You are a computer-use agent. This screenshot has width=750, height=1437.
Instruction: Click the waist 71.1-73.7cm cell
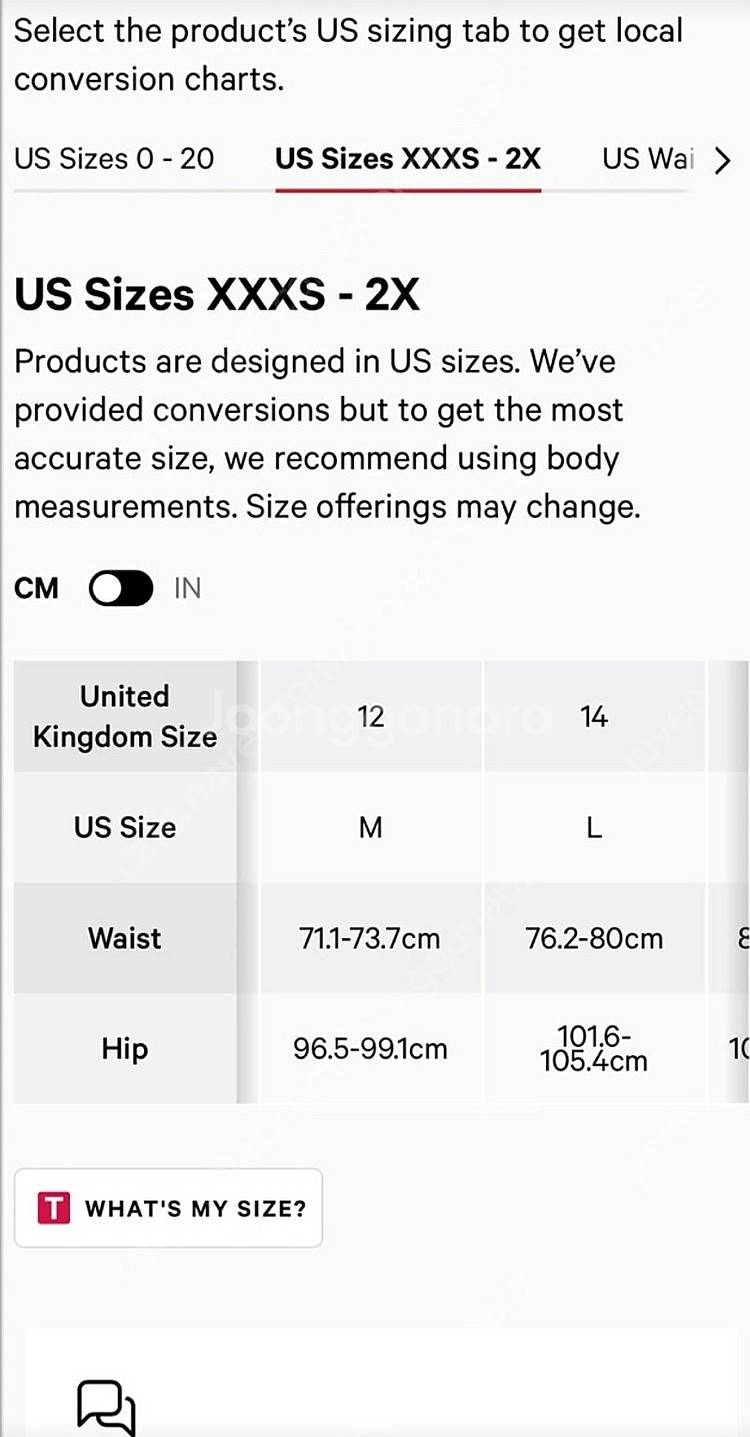coord(371,938)
